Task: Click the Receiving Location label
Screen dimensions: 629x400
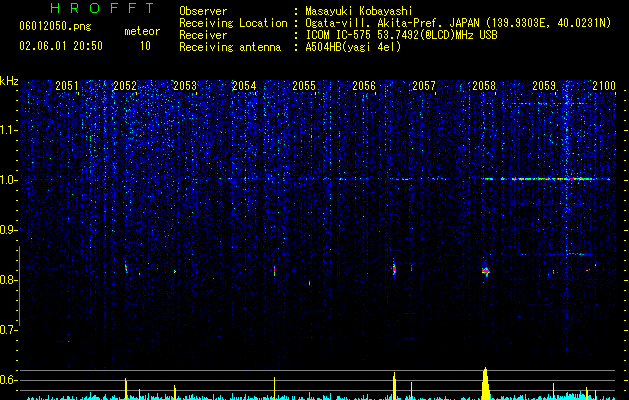Action: point(233,23)
